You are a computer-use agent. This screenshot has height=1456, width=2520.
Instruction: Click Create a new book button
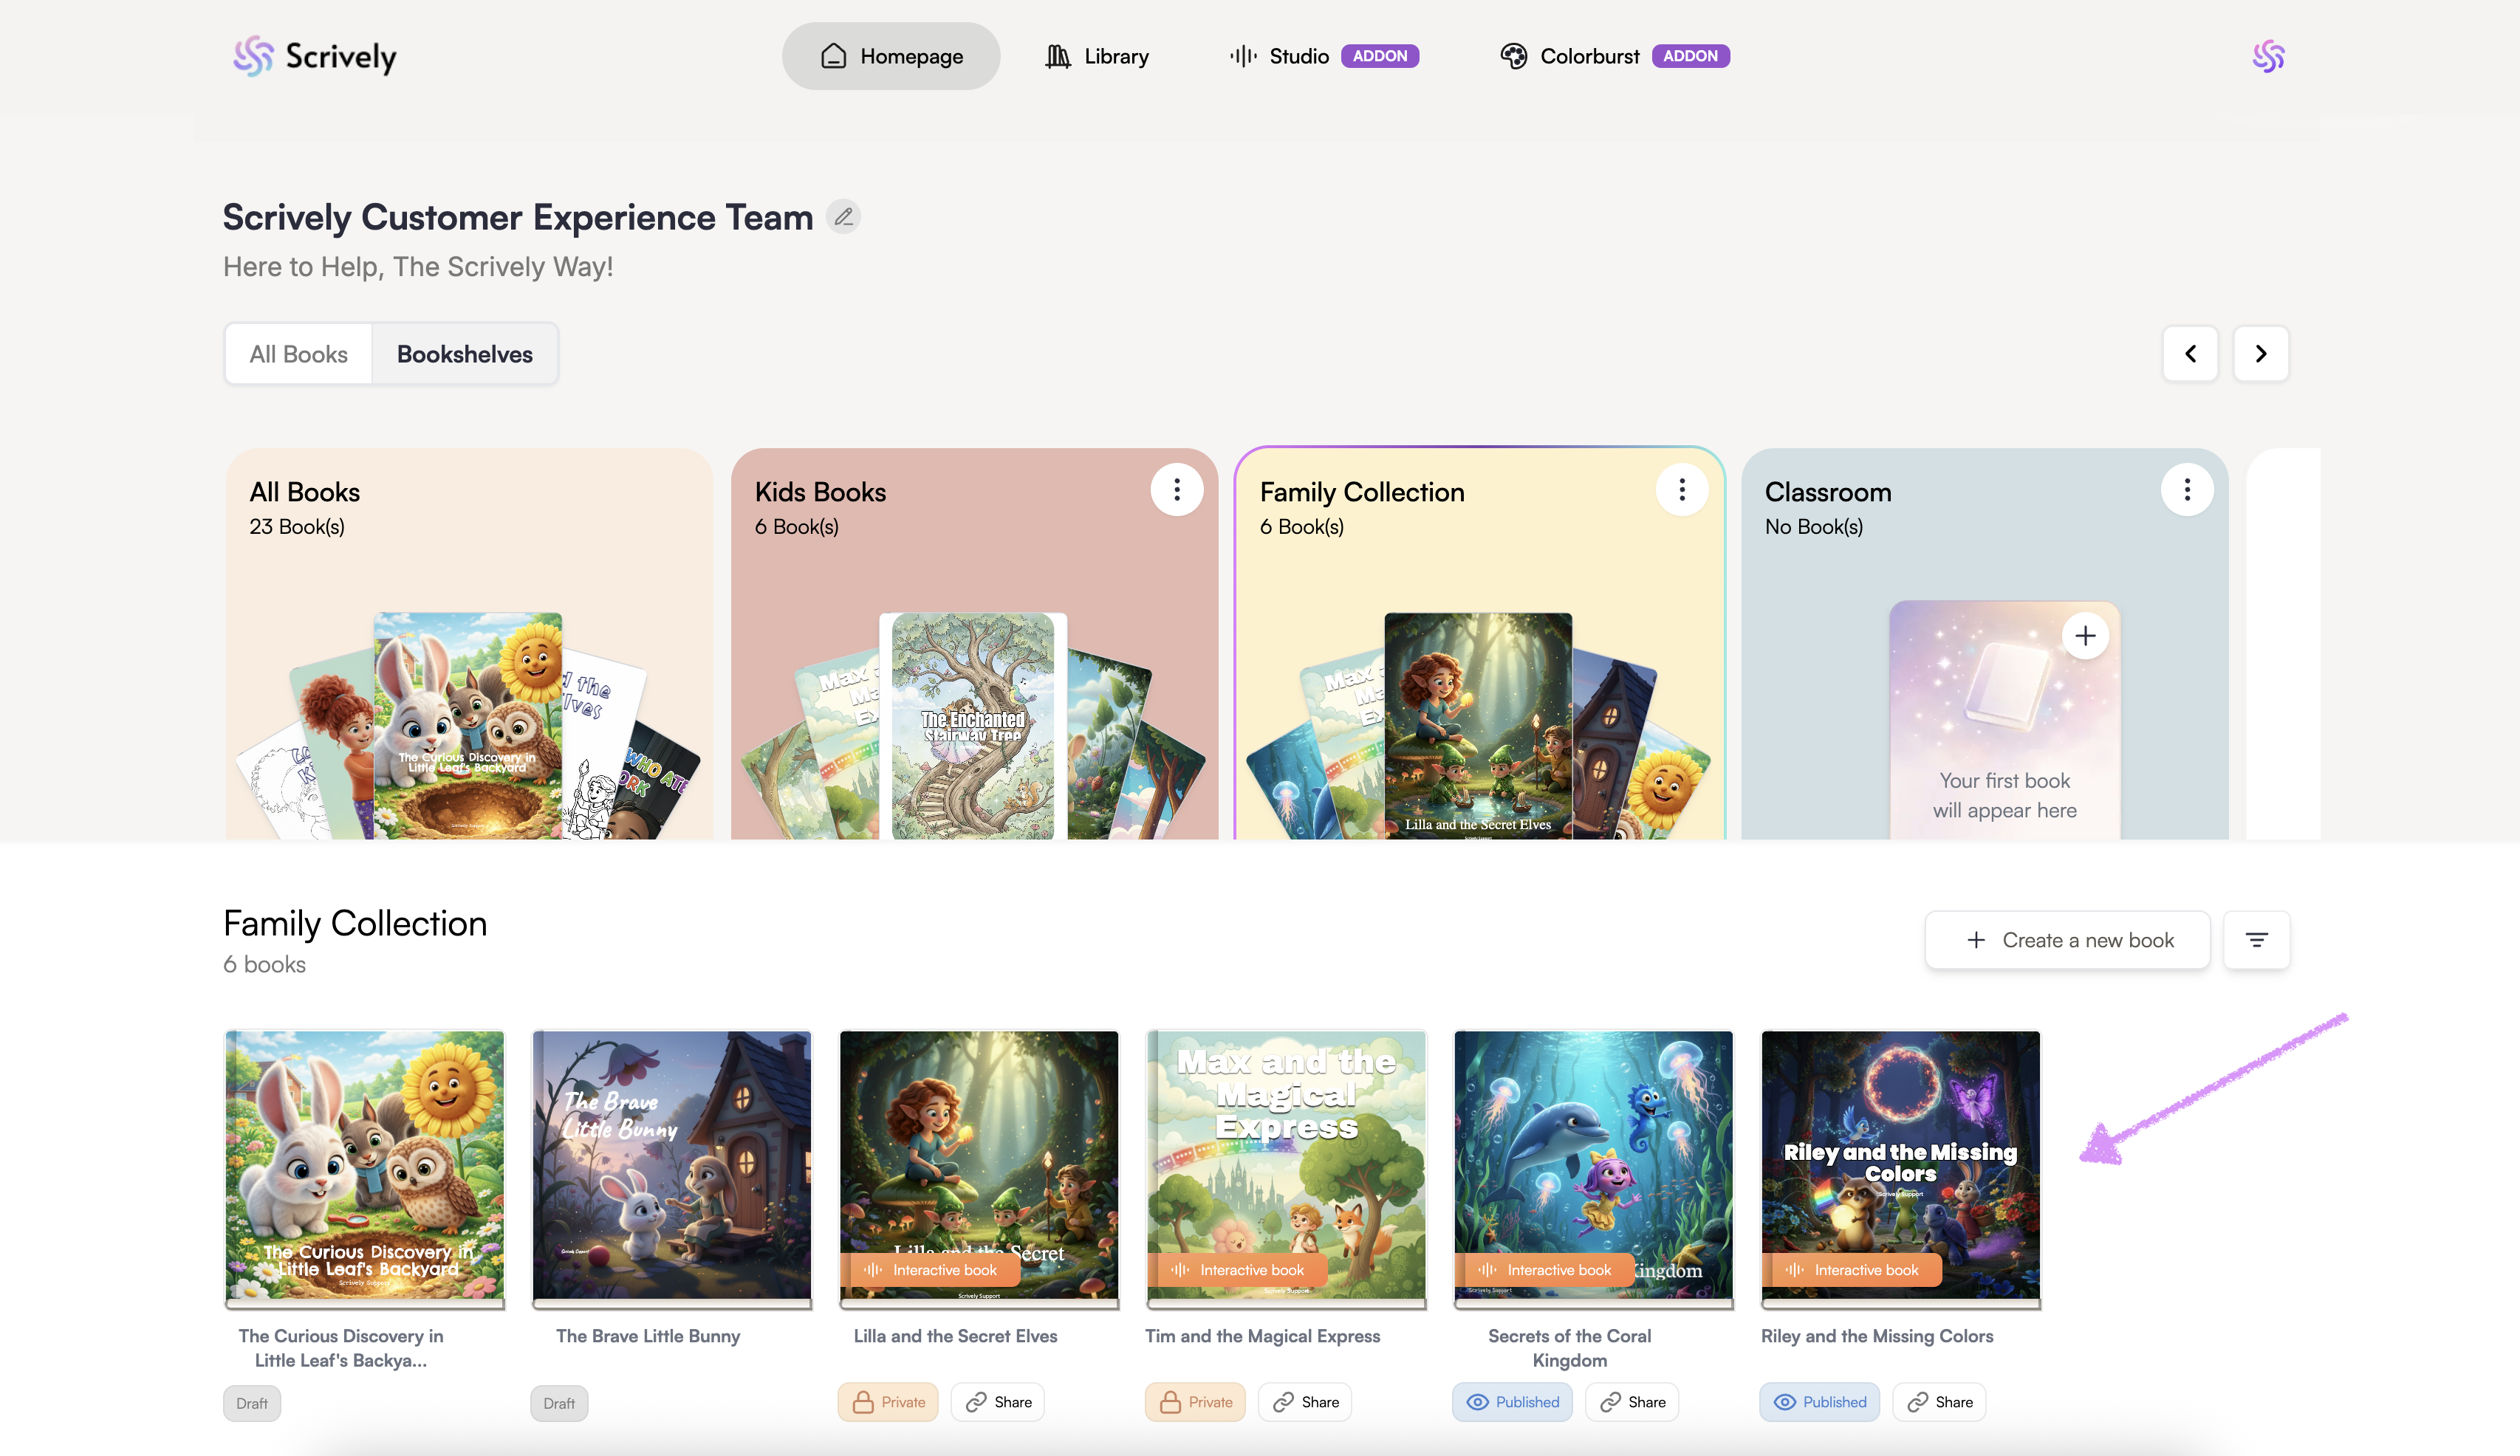2067,940
